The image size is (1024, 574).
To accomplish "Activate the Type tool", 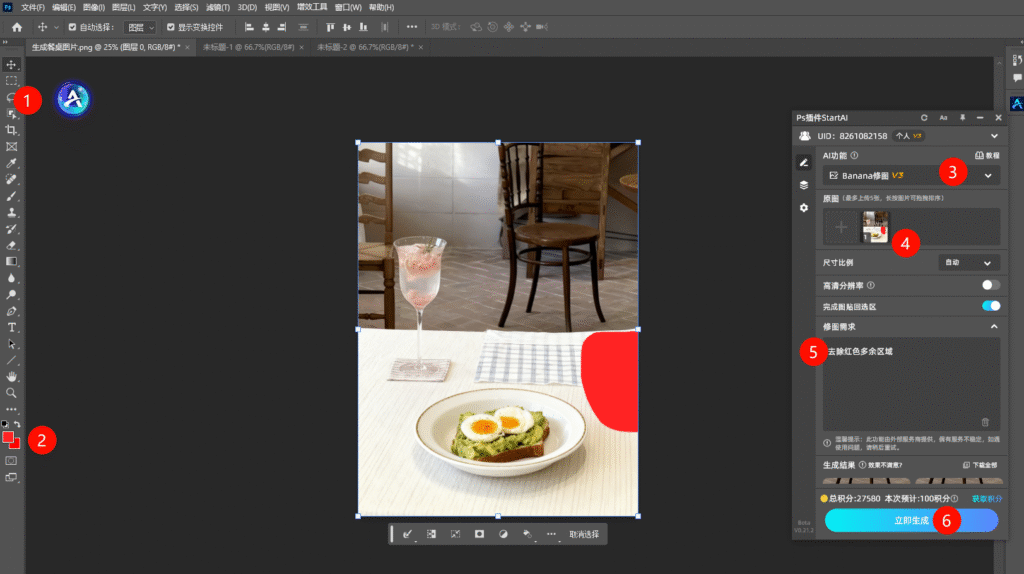I will pos(12,327).
